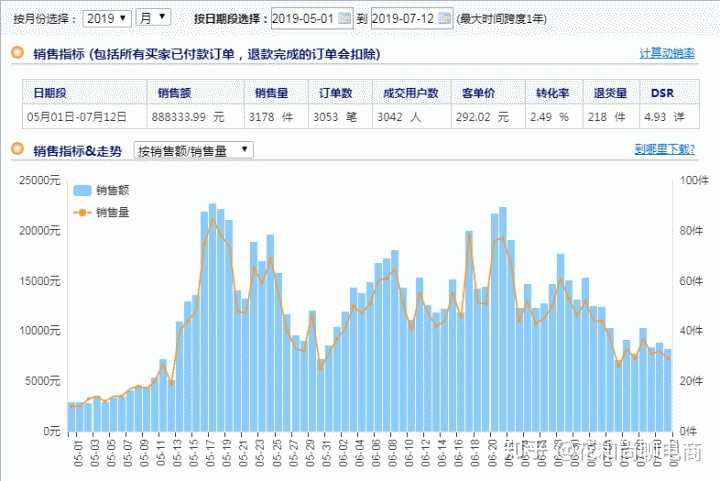Click the 销售额 column header

(x=174, y=93)
